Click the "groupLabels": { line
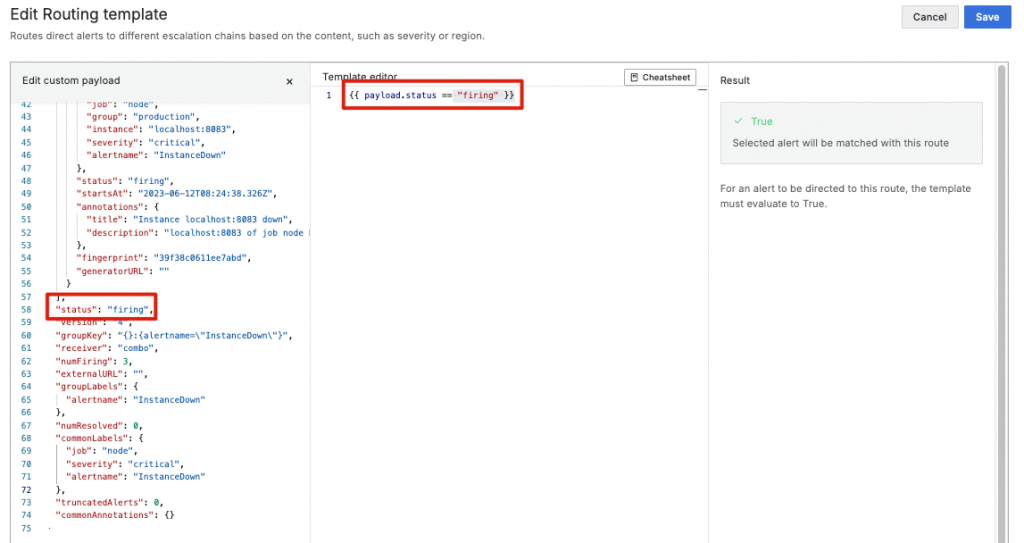Screen dimensions: 1024x543 pos(97,387)
